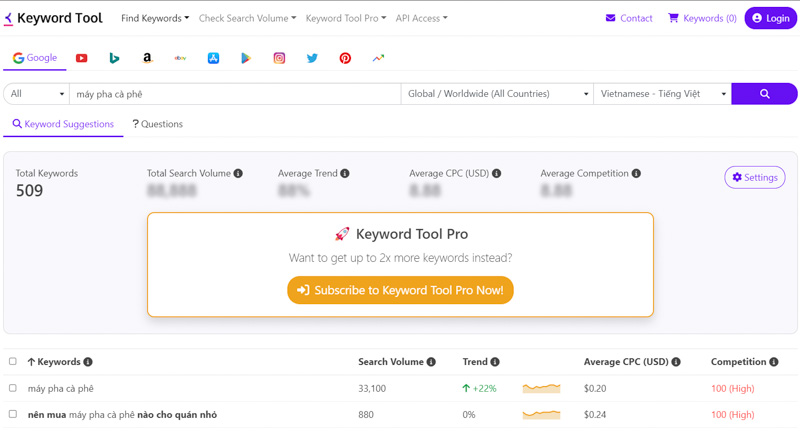800x431 pixels.
Task: Select the Google Play Store icon
Action: click(246, 58)
